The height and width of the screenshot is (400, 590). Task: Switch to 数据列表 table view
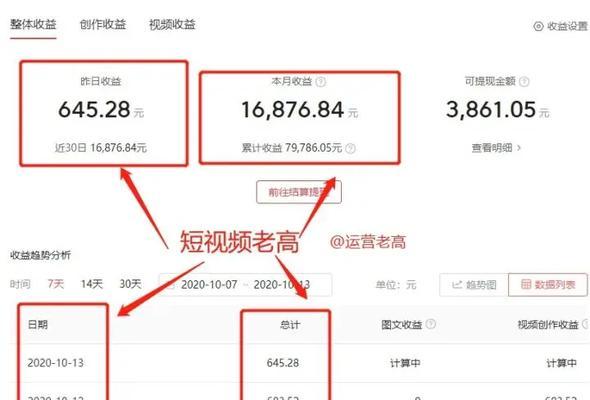pyautogui.click(x=548, y=285)
